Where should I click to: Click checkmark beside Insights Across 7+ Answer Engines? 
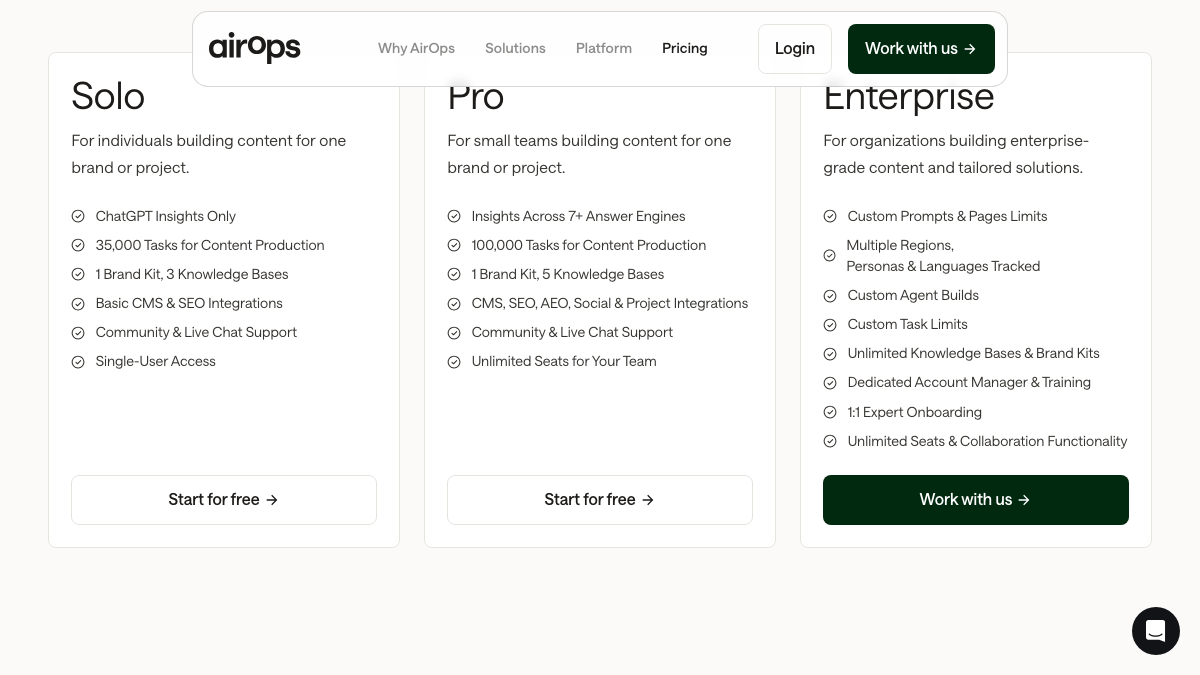454,216
